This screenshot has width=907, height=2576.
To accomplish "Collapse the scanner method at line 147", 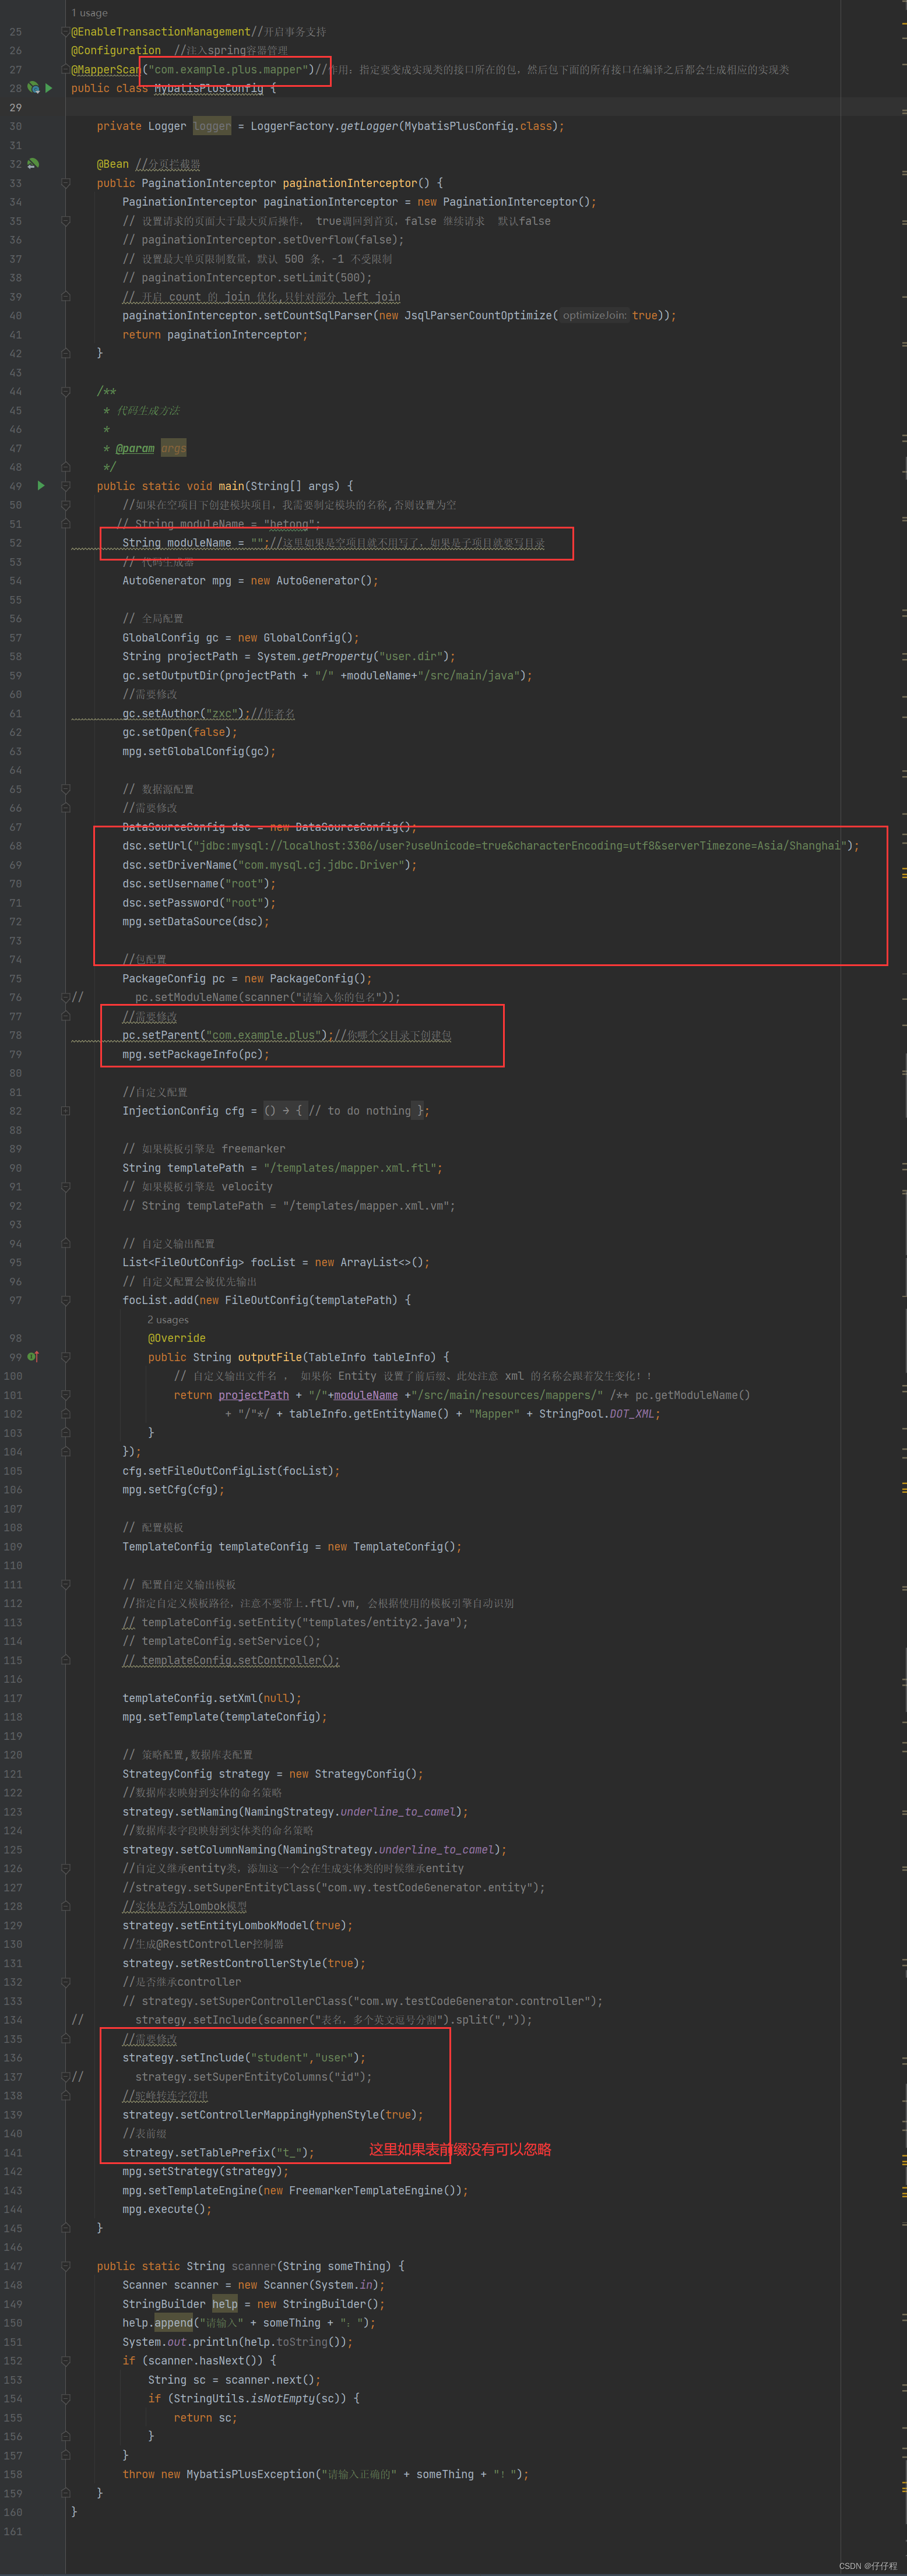I will coord(65,2266).
